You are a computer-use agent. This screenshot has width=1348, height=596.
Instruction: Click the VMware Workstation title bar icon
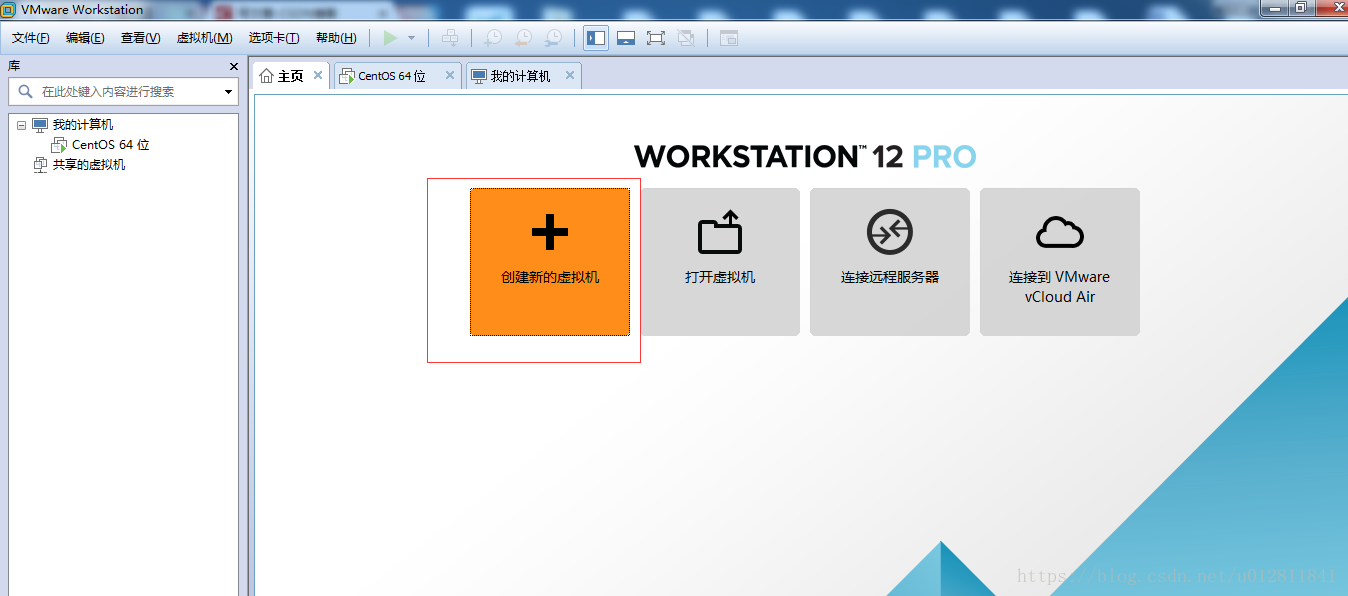pos(9,10)
